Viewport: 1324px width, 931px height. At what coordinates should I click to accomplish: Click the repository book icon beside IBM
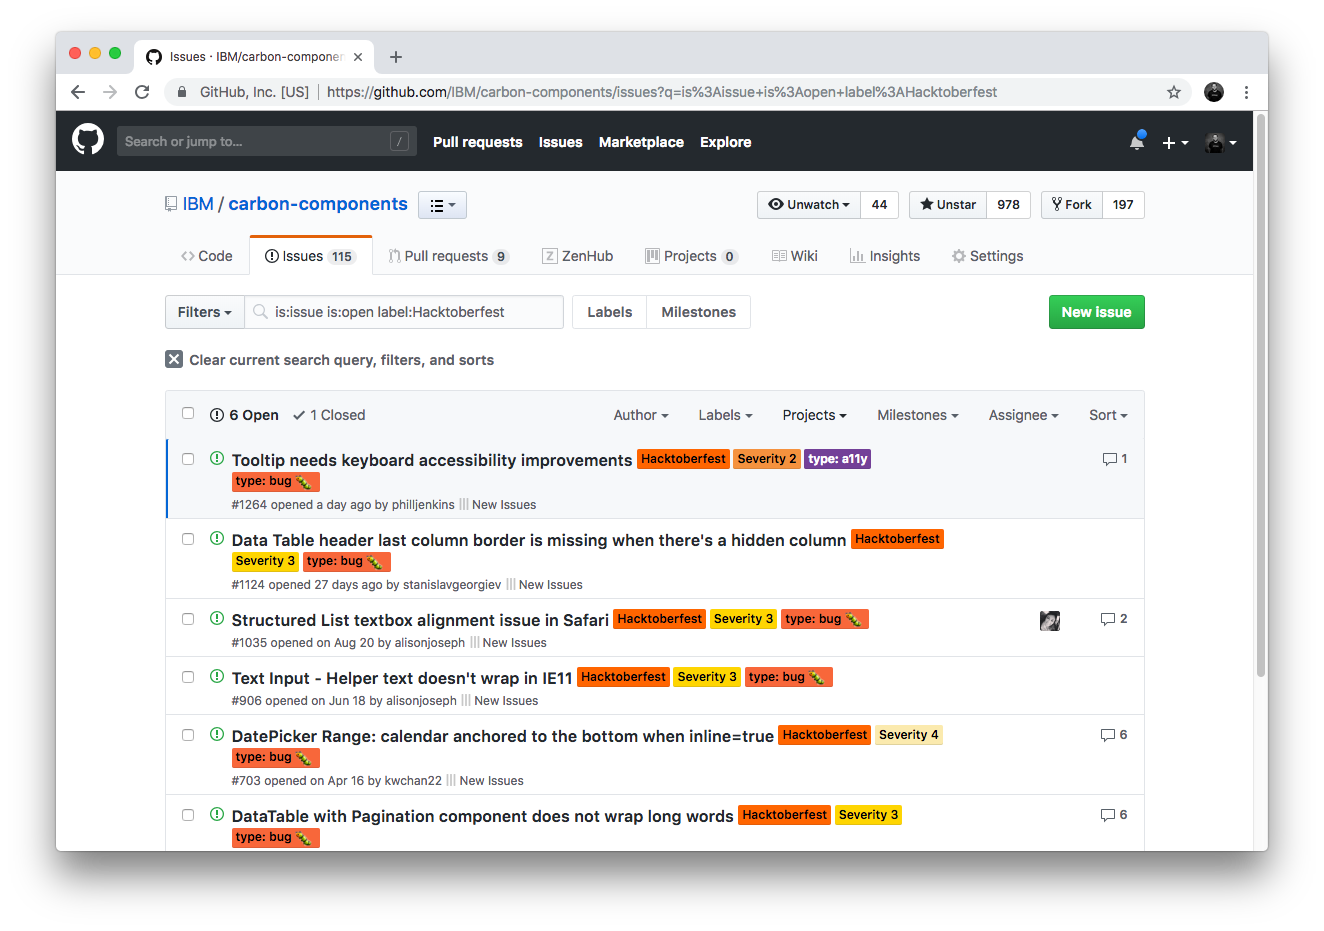pos(171,204)
